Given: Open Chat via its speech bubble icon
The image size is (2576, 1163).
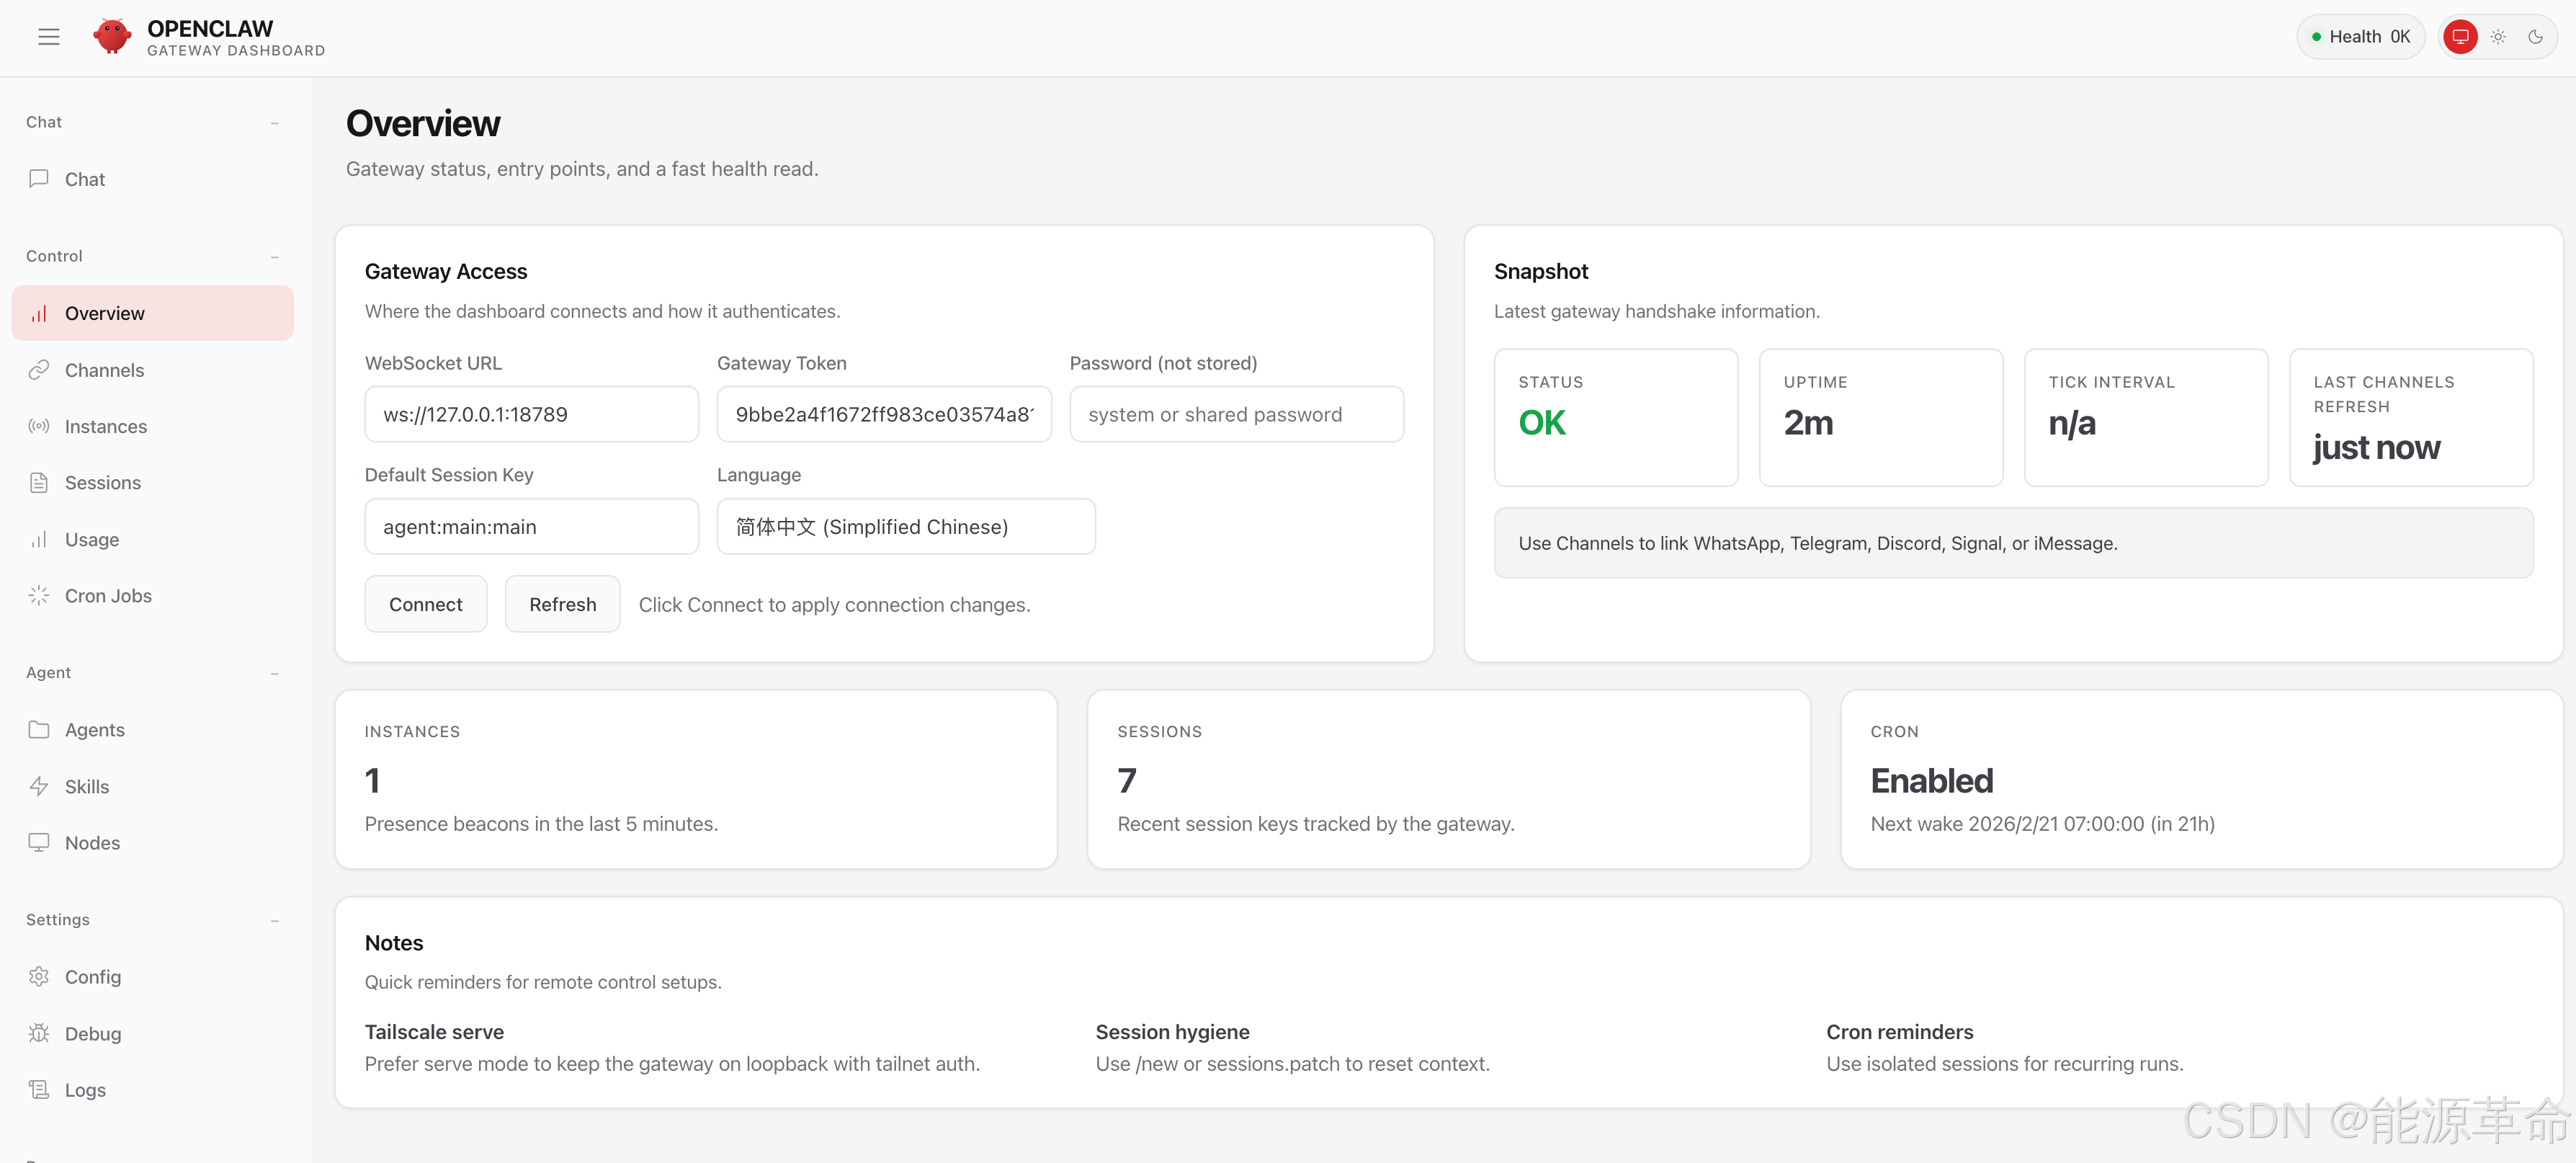Looking at the screenshot, I should [39, 178].
